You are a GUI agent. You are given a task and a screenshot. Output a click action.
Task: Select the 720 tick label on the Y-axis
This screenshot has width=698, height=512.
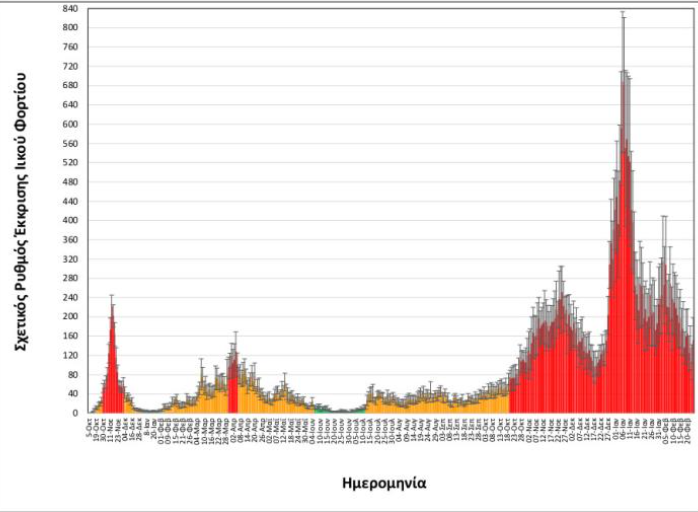(70, 66)
